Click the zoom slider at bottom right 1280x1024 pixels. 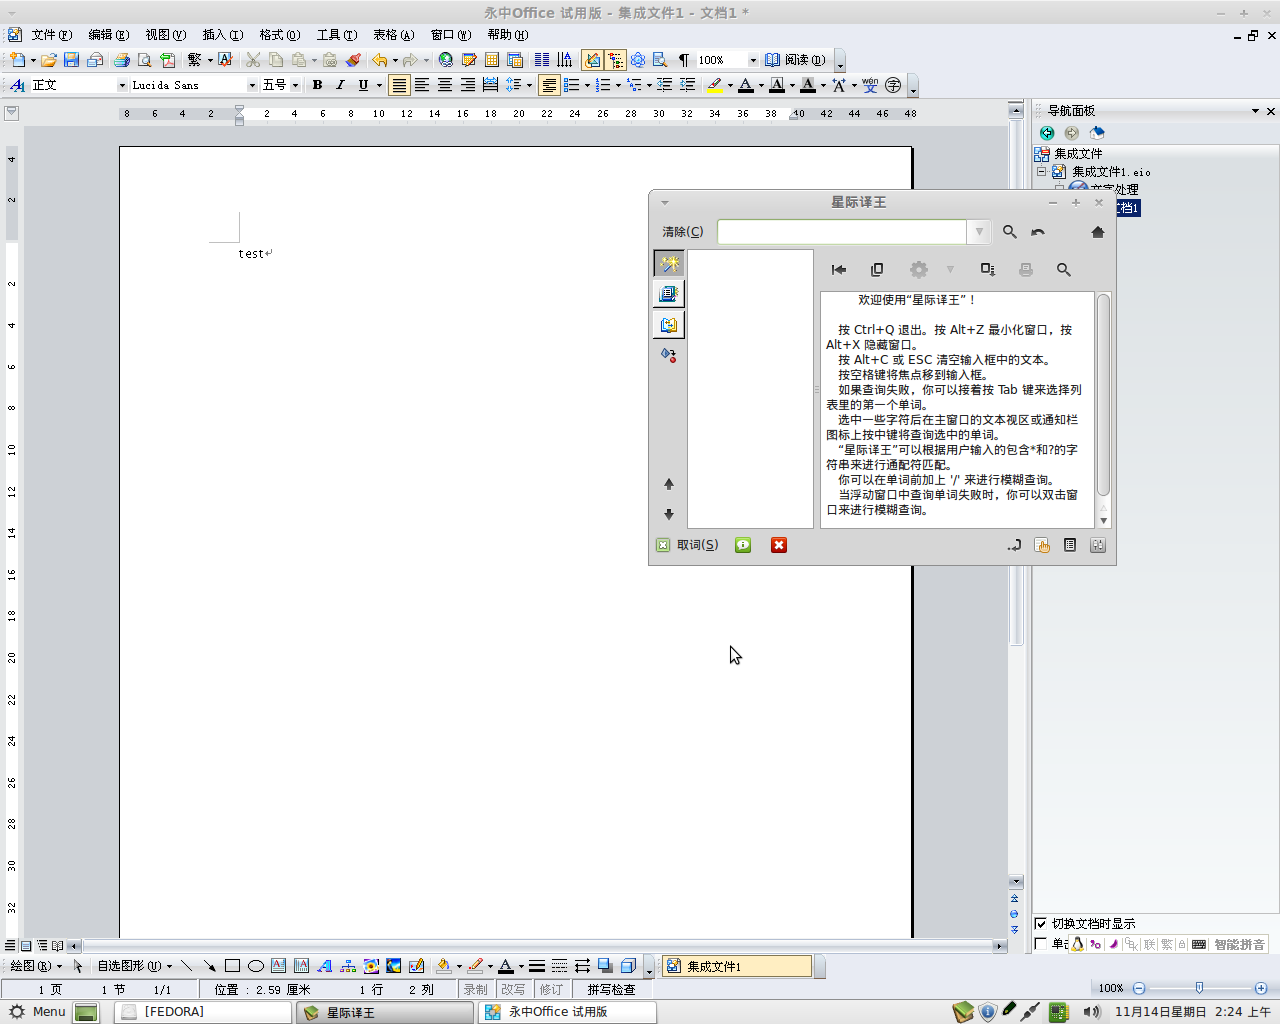click(1199, 988)
